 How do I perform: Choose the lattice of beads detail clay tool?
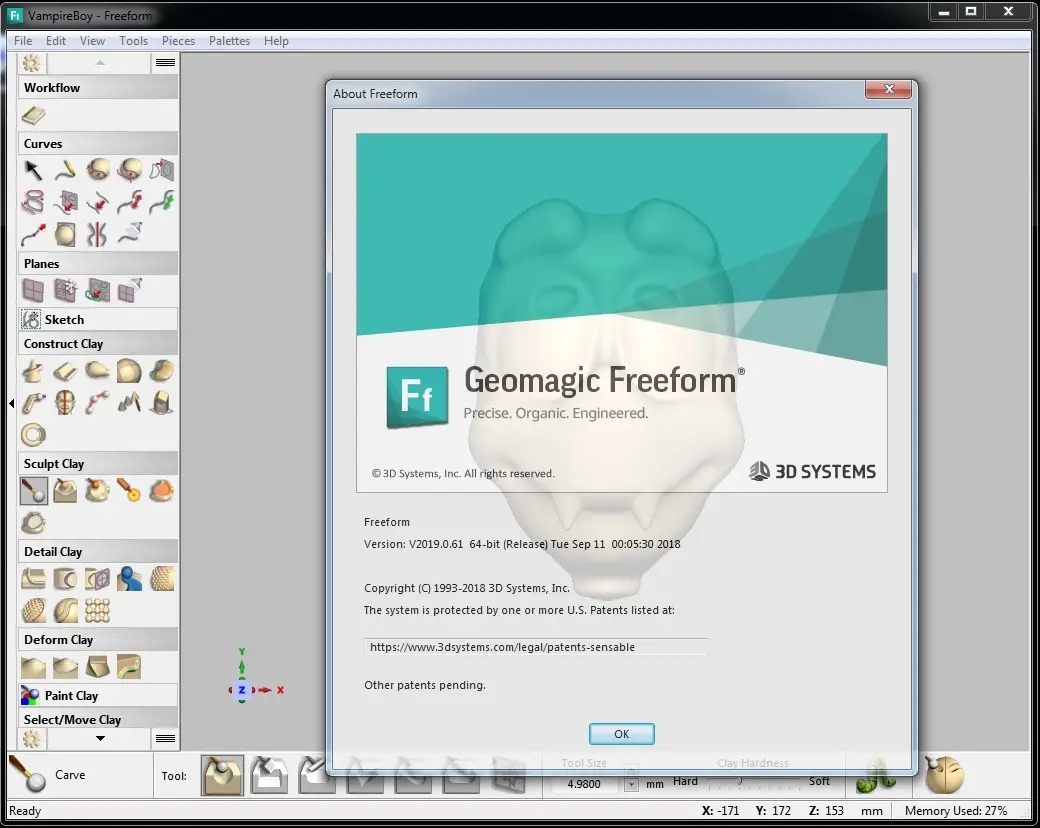point(97,610)
